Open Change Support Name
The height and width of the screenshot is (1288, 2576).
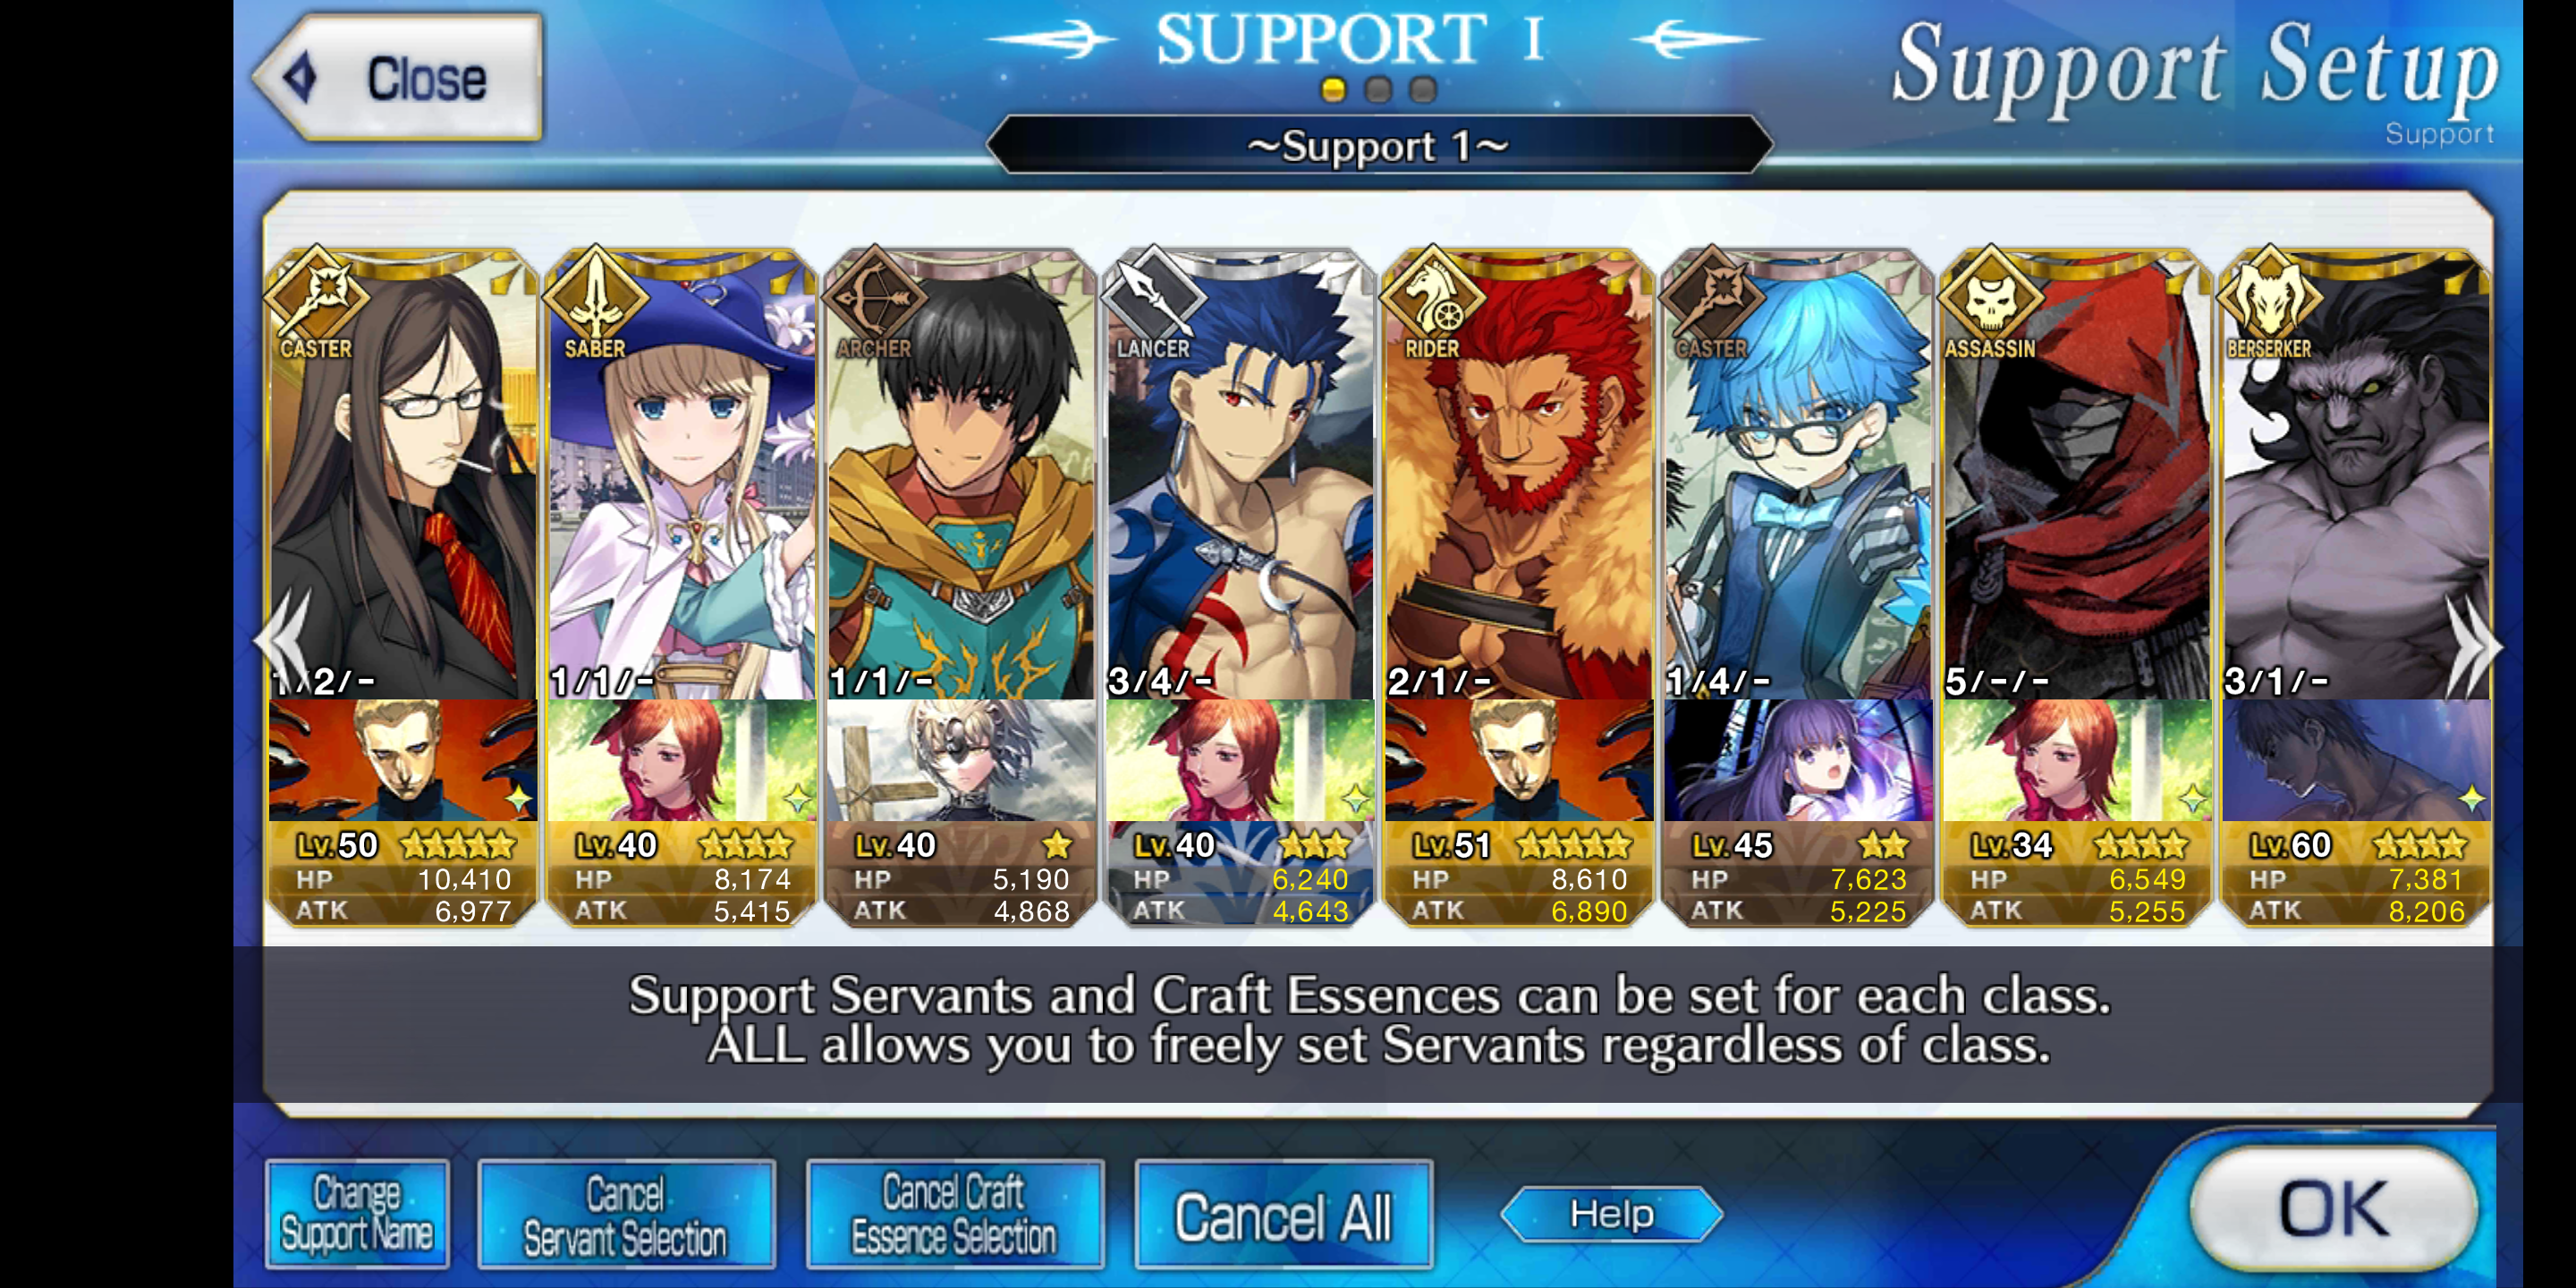[357, 1213]
